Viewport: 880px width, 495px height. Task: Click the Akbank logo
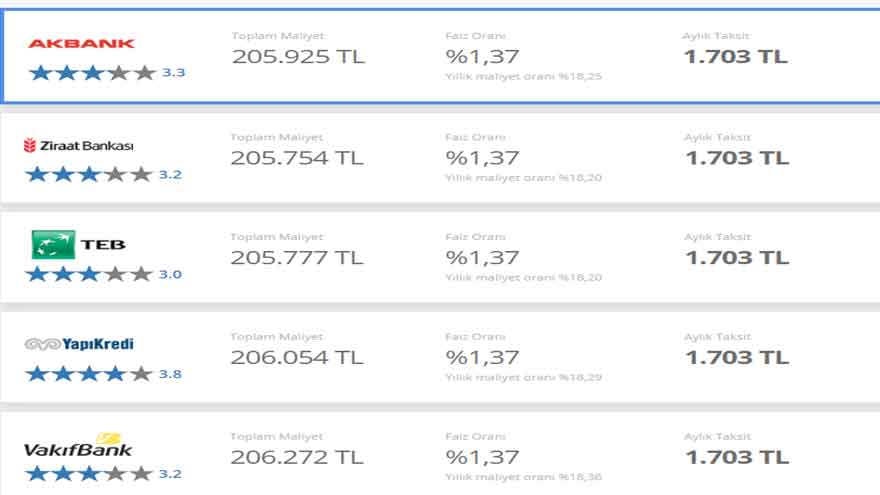point(81,43)
